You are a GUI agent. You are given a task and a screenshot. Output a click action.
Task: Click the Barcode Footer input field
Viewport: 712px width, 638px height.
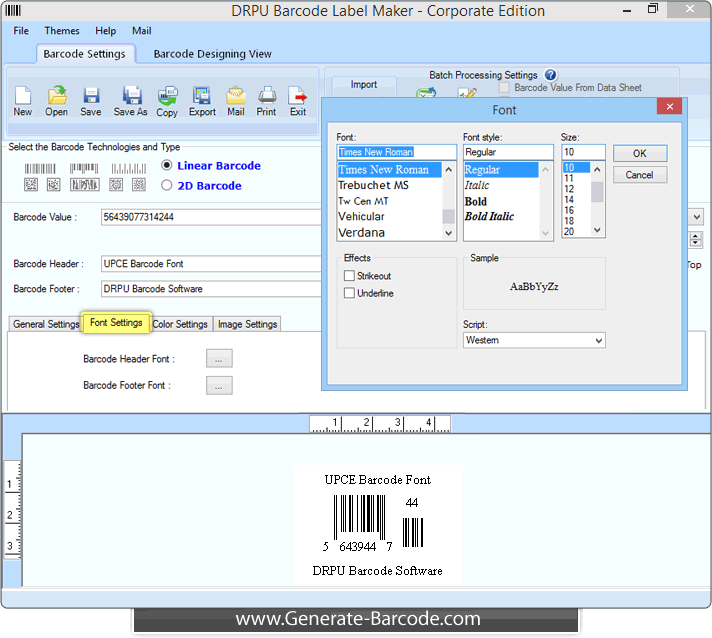click(212, 289)
